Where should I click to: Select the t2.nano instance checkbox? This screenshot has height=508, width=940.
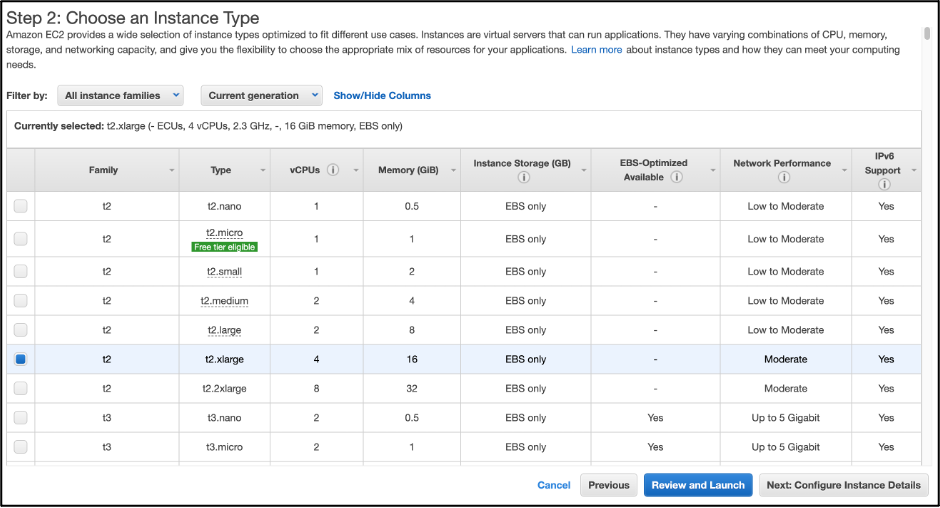click(x=20, y=206)
